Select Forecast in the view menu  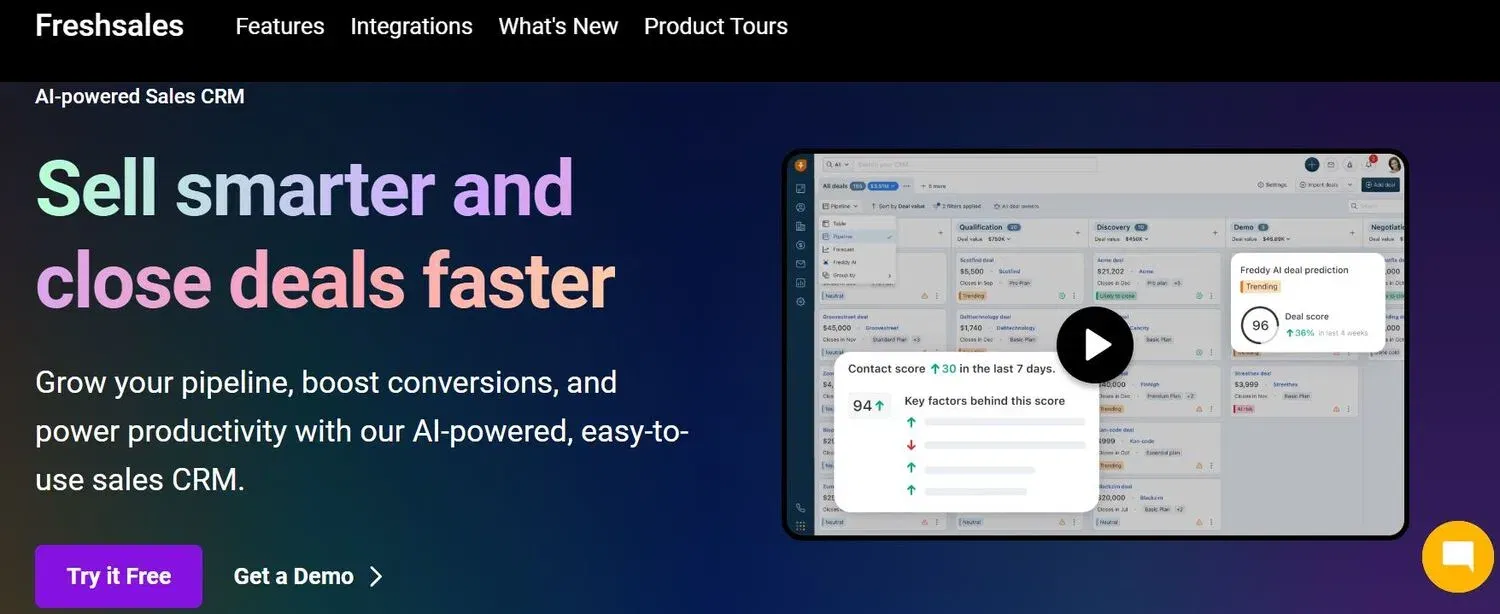coord(843,249)
